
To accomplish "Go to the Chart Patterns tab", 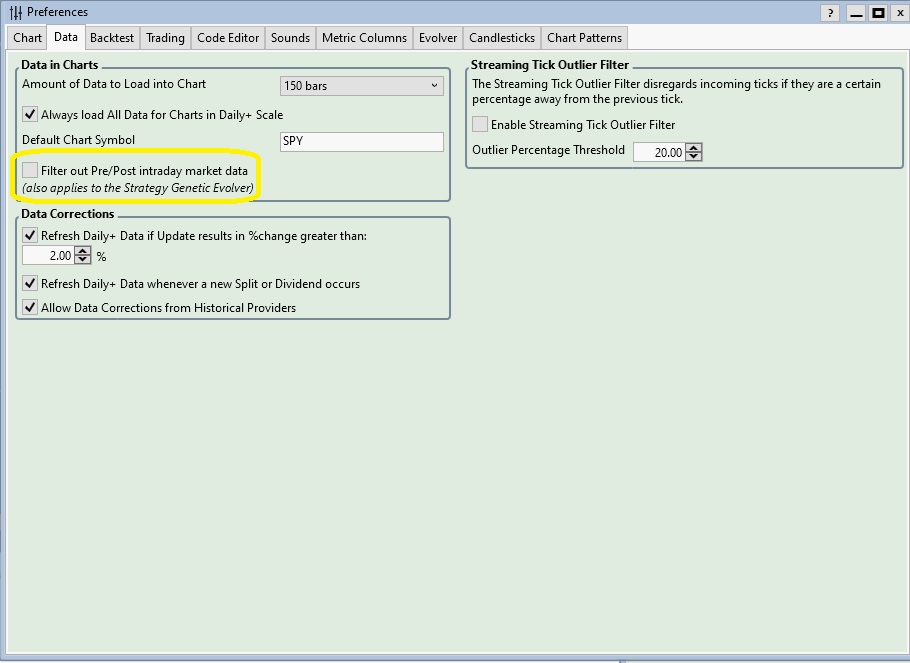I will pyautogui.click(x=584, y=38).
